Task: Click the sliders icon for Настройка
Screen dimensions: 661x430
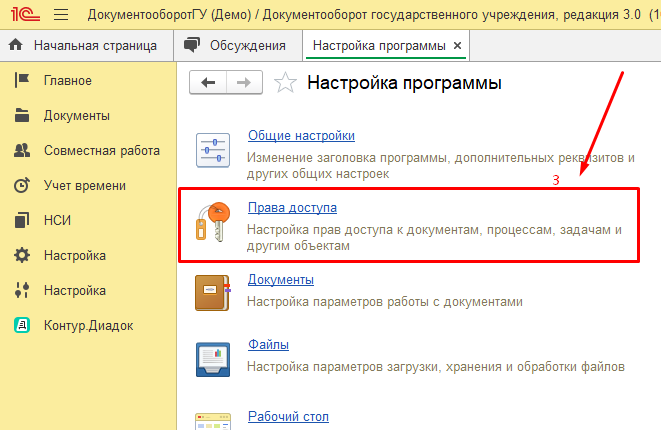Action: [x=22, y=290]
